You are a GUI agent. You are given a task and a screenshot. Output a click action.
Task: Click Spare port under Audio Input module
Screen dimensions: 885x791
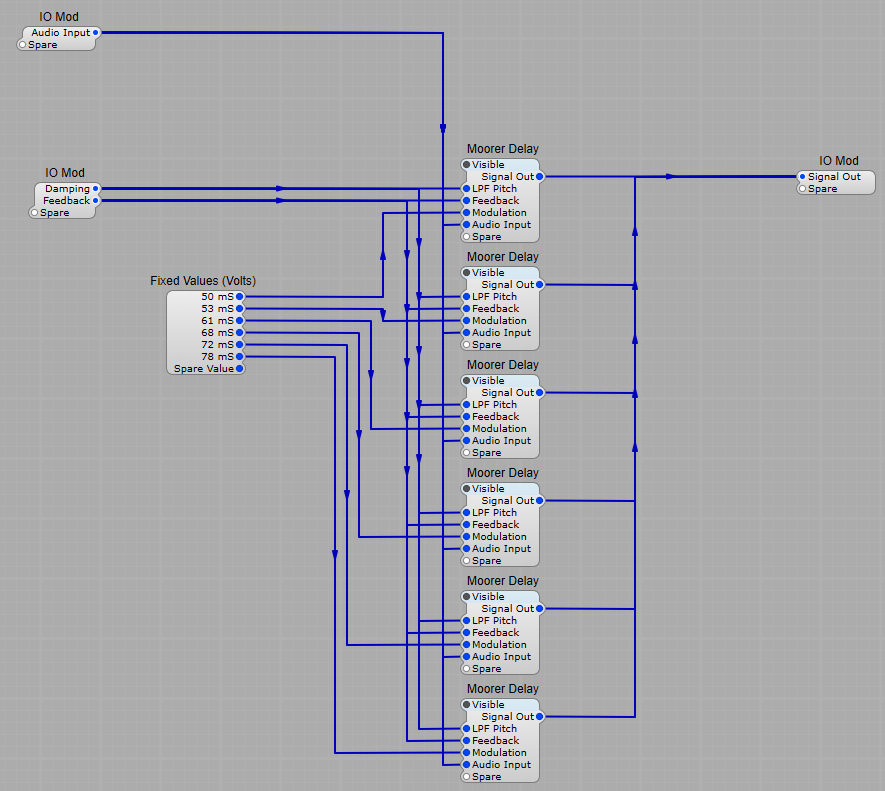tap(22, 45)
